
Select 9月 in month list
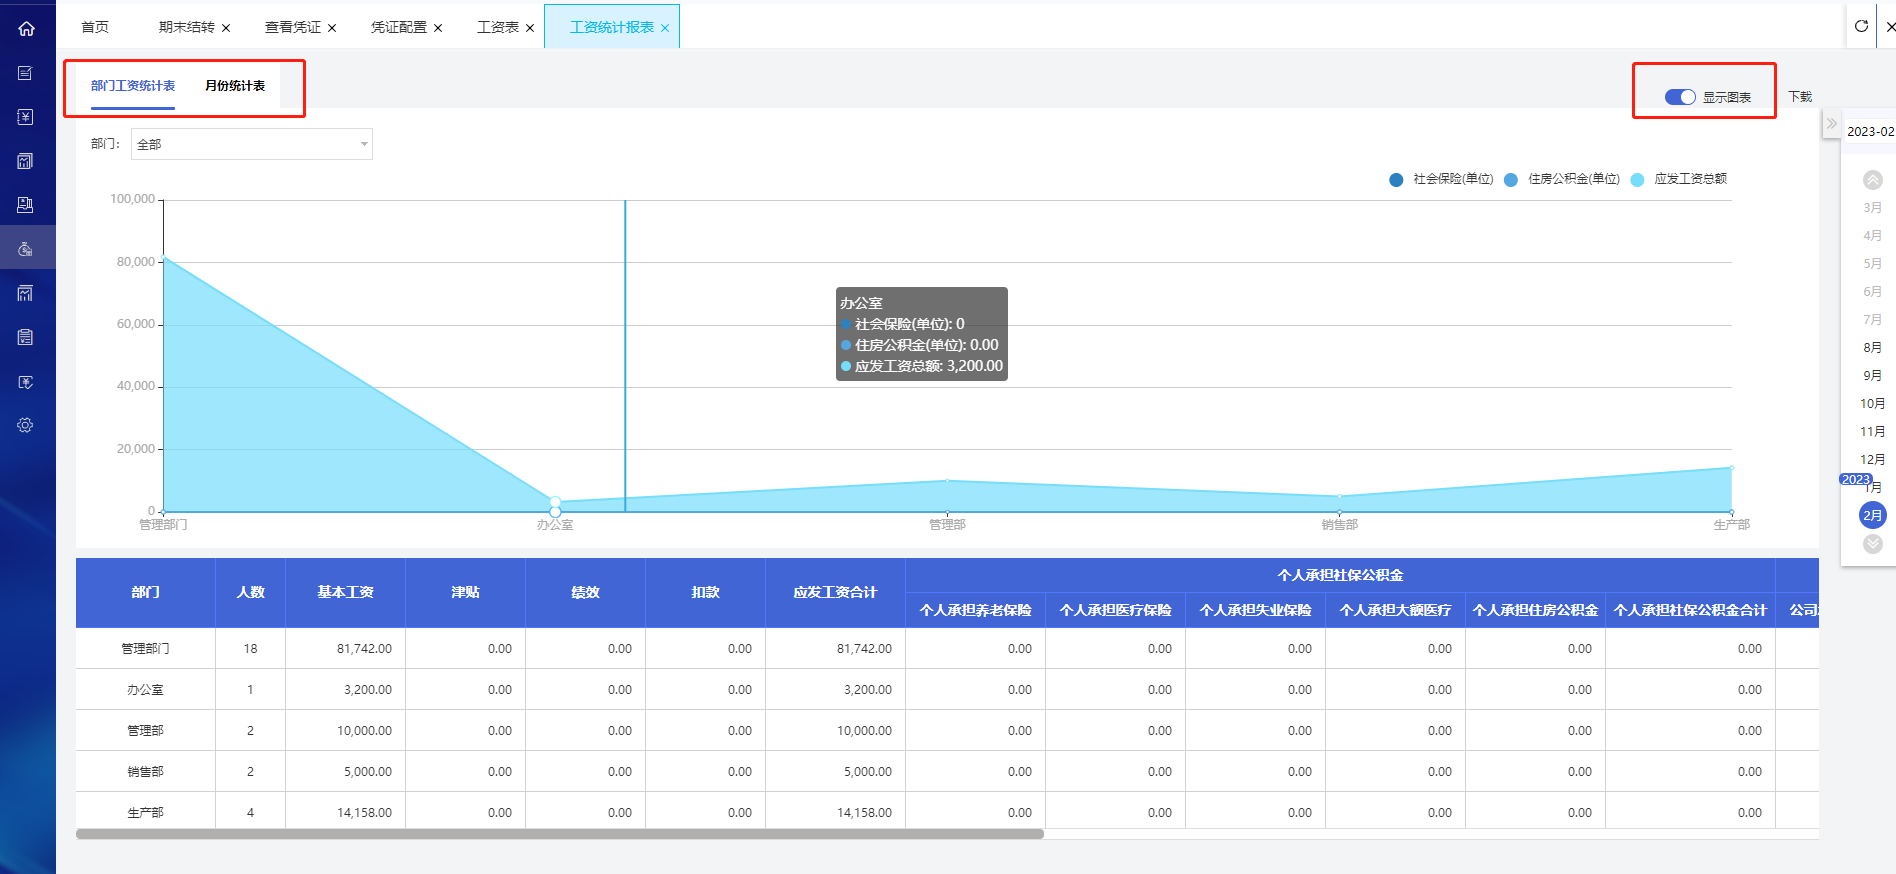pos(1873,376)
